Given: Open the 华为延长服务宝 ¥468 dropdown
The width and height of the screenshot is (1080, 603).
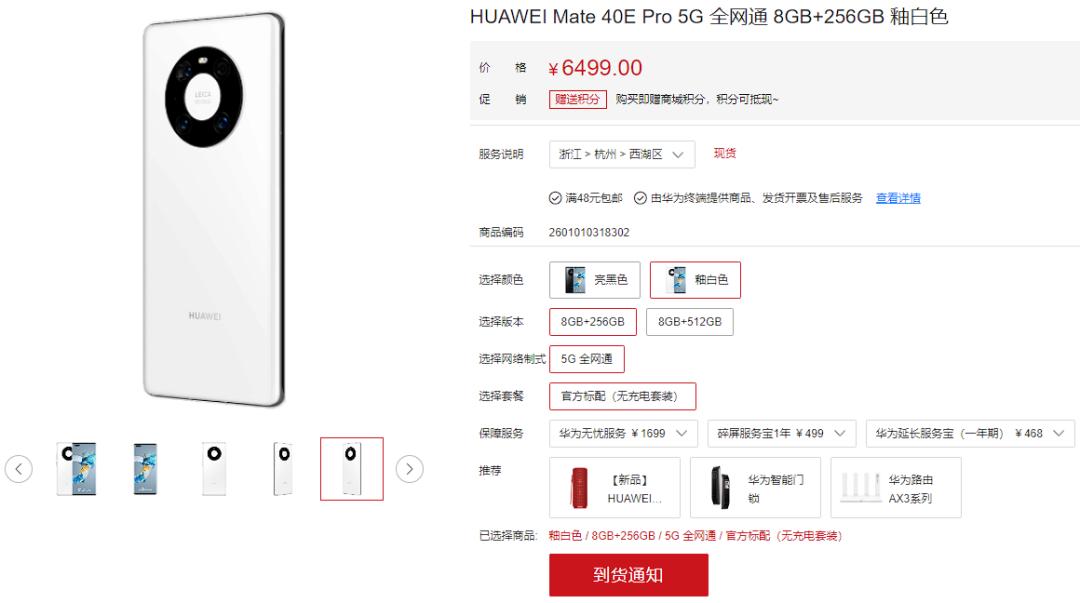Looking at the screenshot, I should pos(970,433).
